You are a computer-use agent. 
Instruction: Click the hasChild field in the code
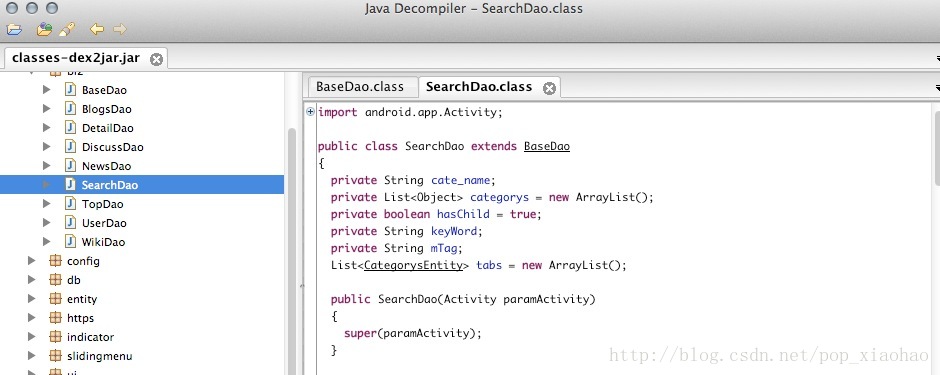tap(463, 214)
